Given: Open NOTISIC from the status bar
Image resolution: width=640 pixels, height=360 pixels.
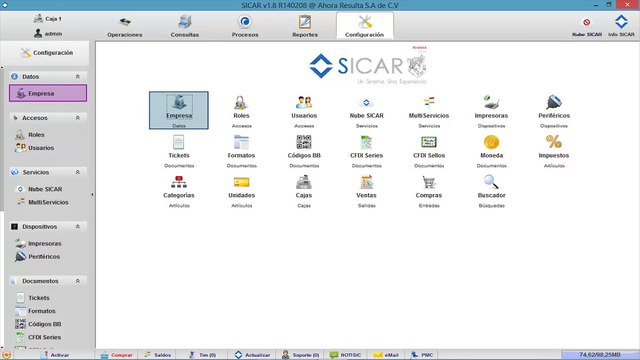Looking at the screenshot, I should [345, 355].
